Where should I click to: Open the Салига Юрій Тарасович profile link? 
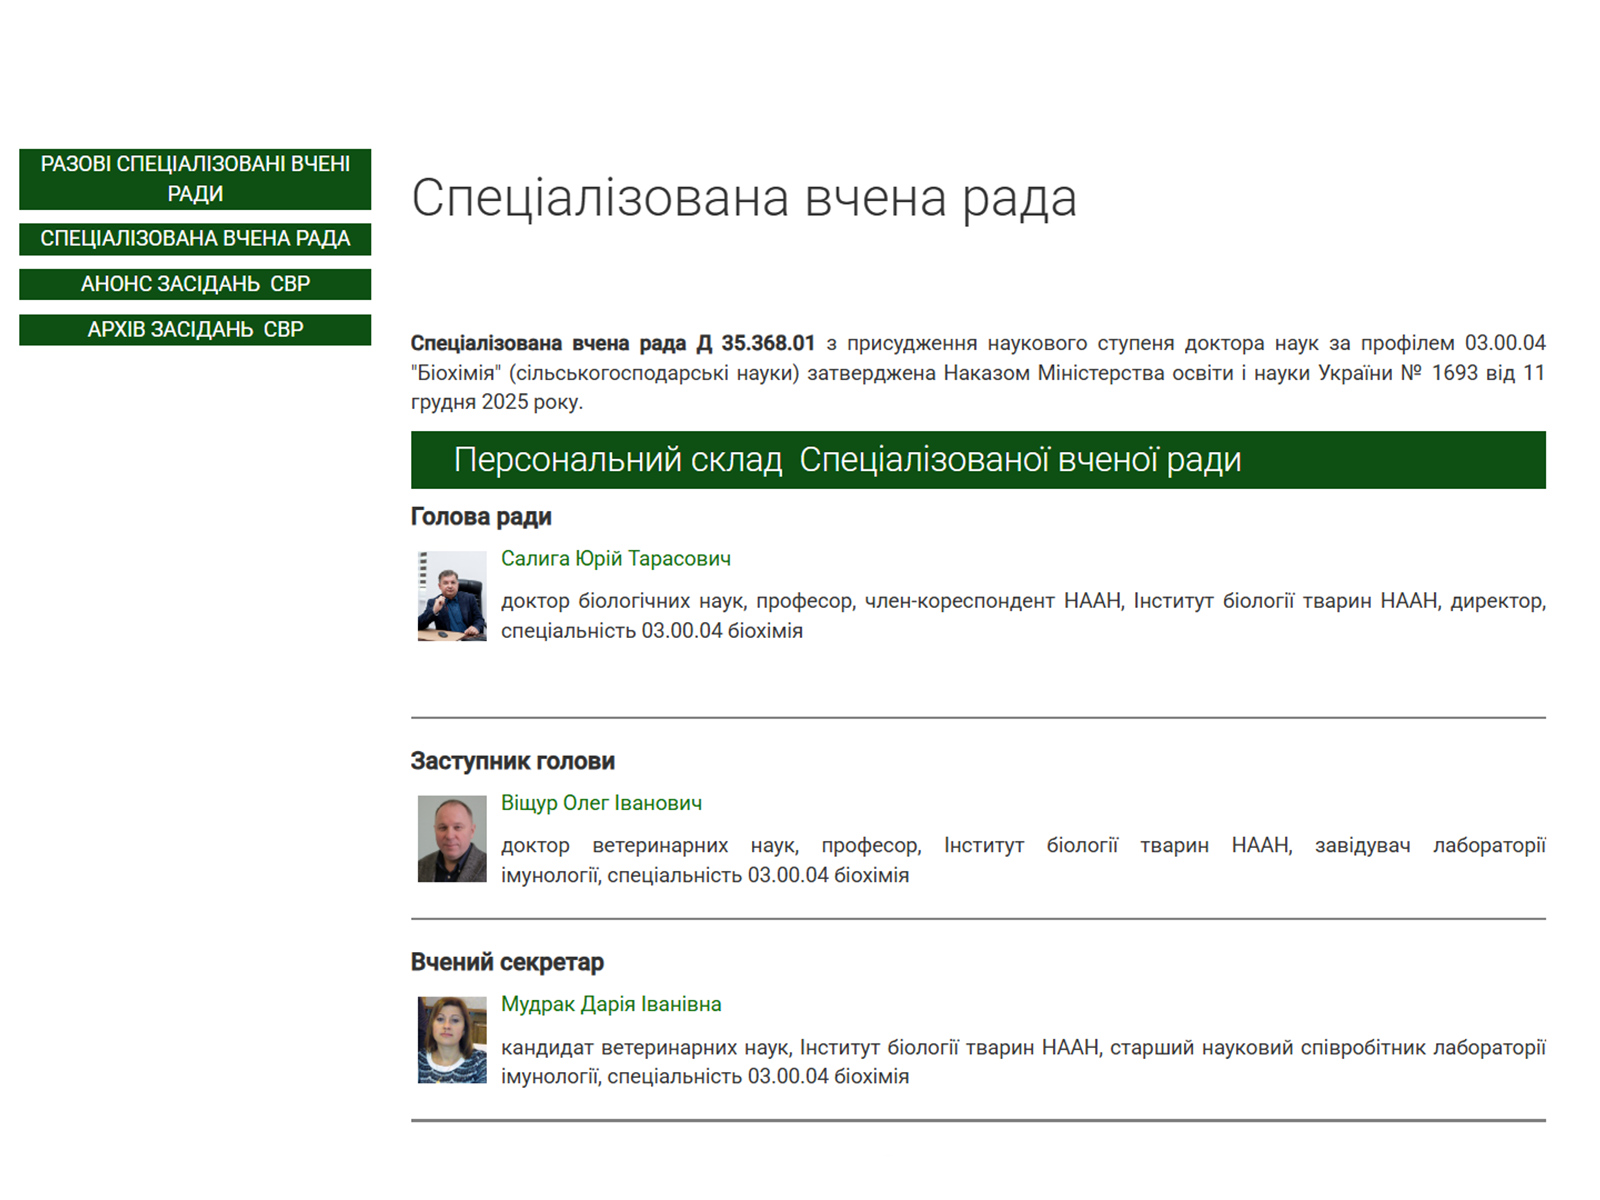coord(615,559)
